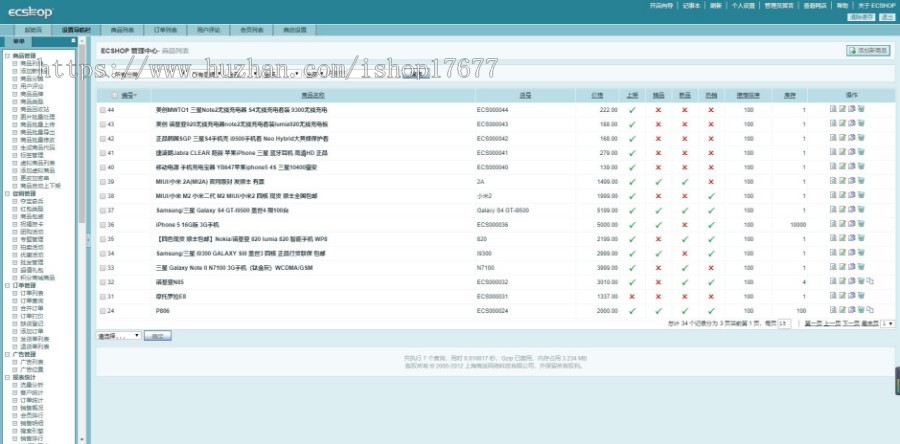
Task: Open the view icon for product 44
Action: 833,108
